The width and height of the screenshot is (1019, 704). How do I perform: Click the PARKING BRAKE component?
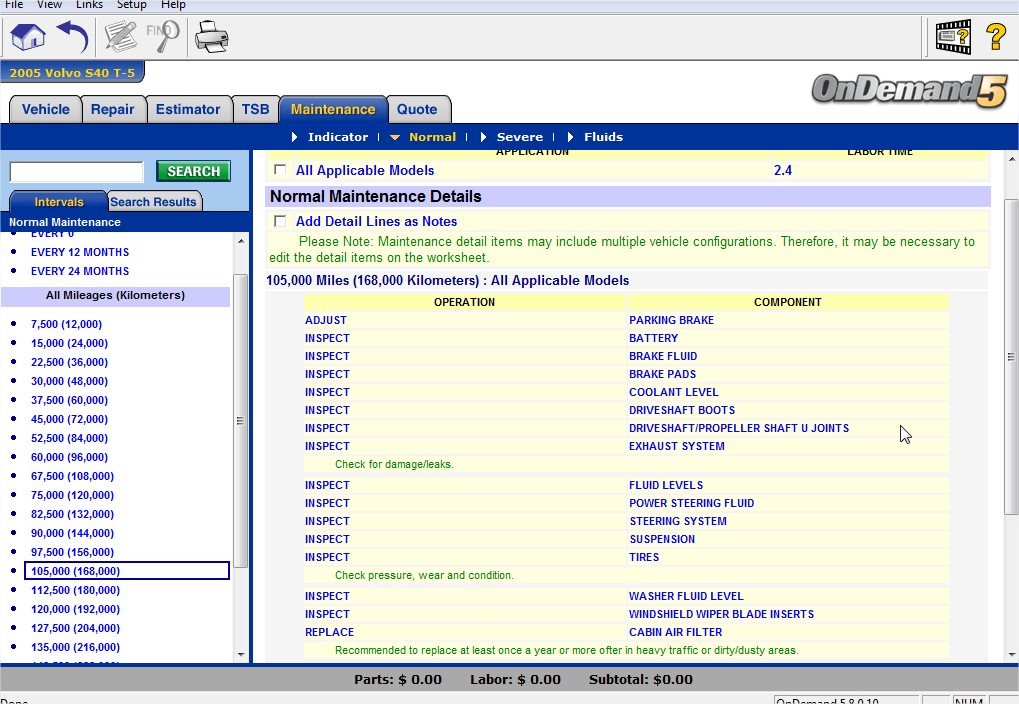coord(671,320)
